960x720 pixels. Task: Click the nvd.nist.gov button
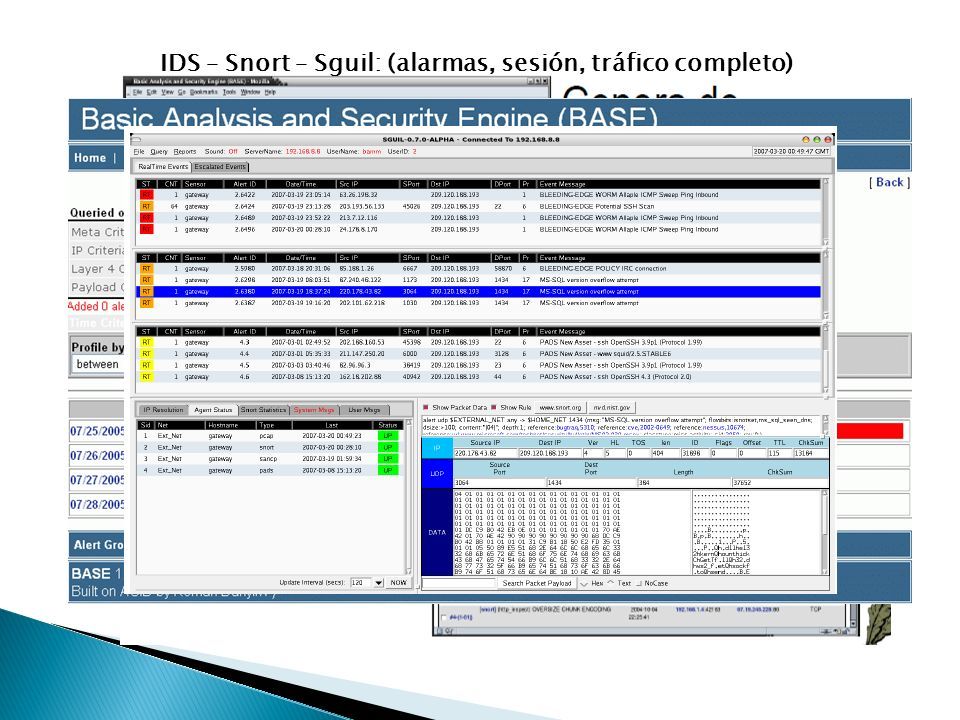(611, 407)
